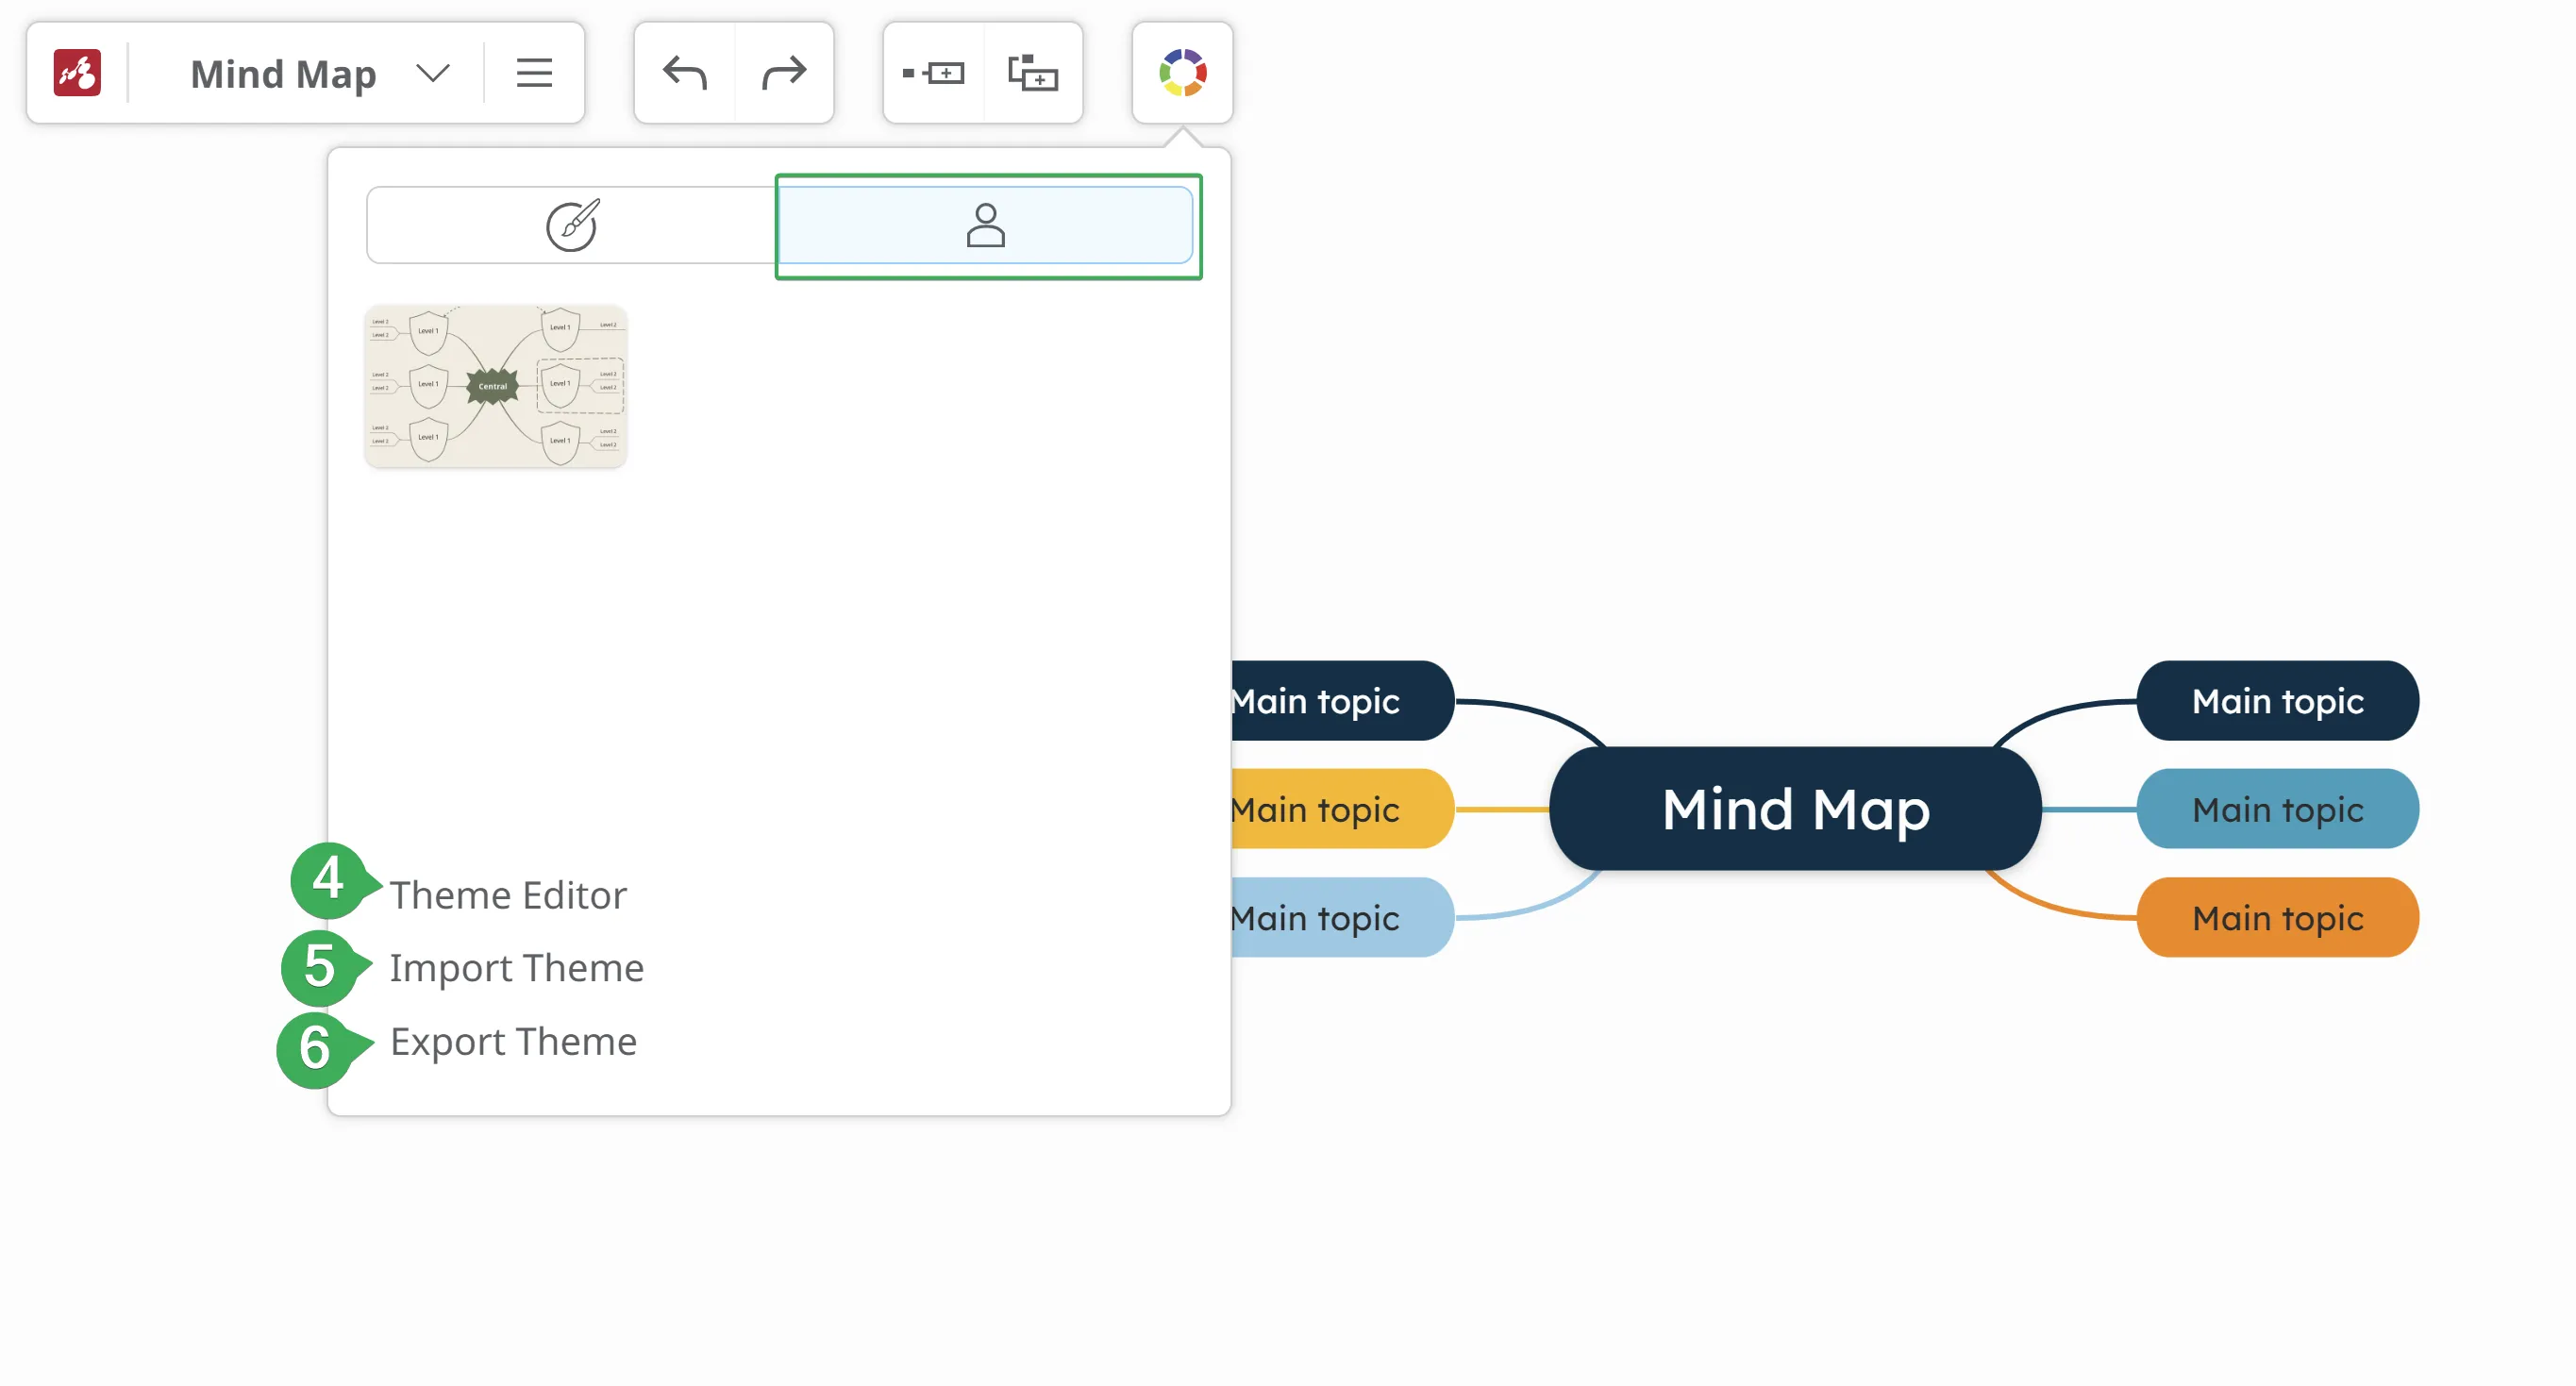Click the MindMeister red logo icon
The image size is (2576, 1386).
77,73
